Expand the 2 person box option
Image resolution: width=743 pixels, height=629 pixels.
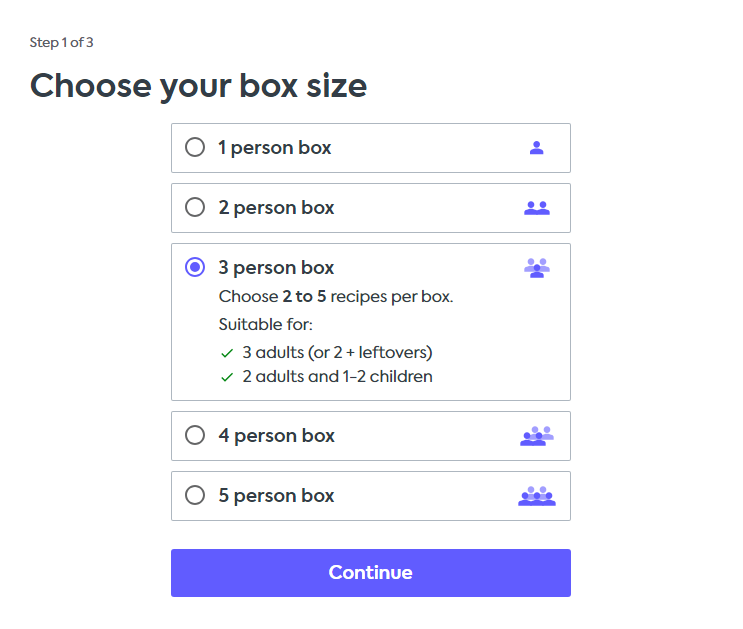[371, 208]
